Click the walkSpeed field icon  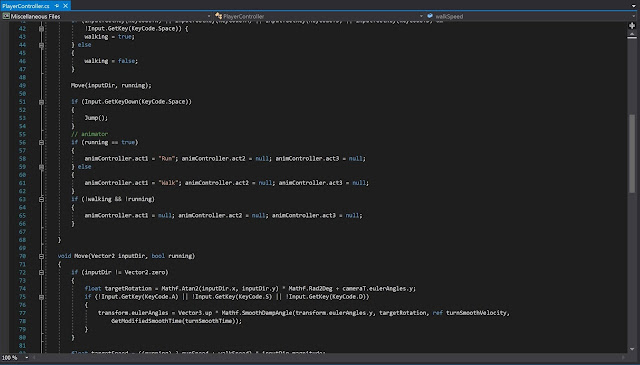click(430, 16)
